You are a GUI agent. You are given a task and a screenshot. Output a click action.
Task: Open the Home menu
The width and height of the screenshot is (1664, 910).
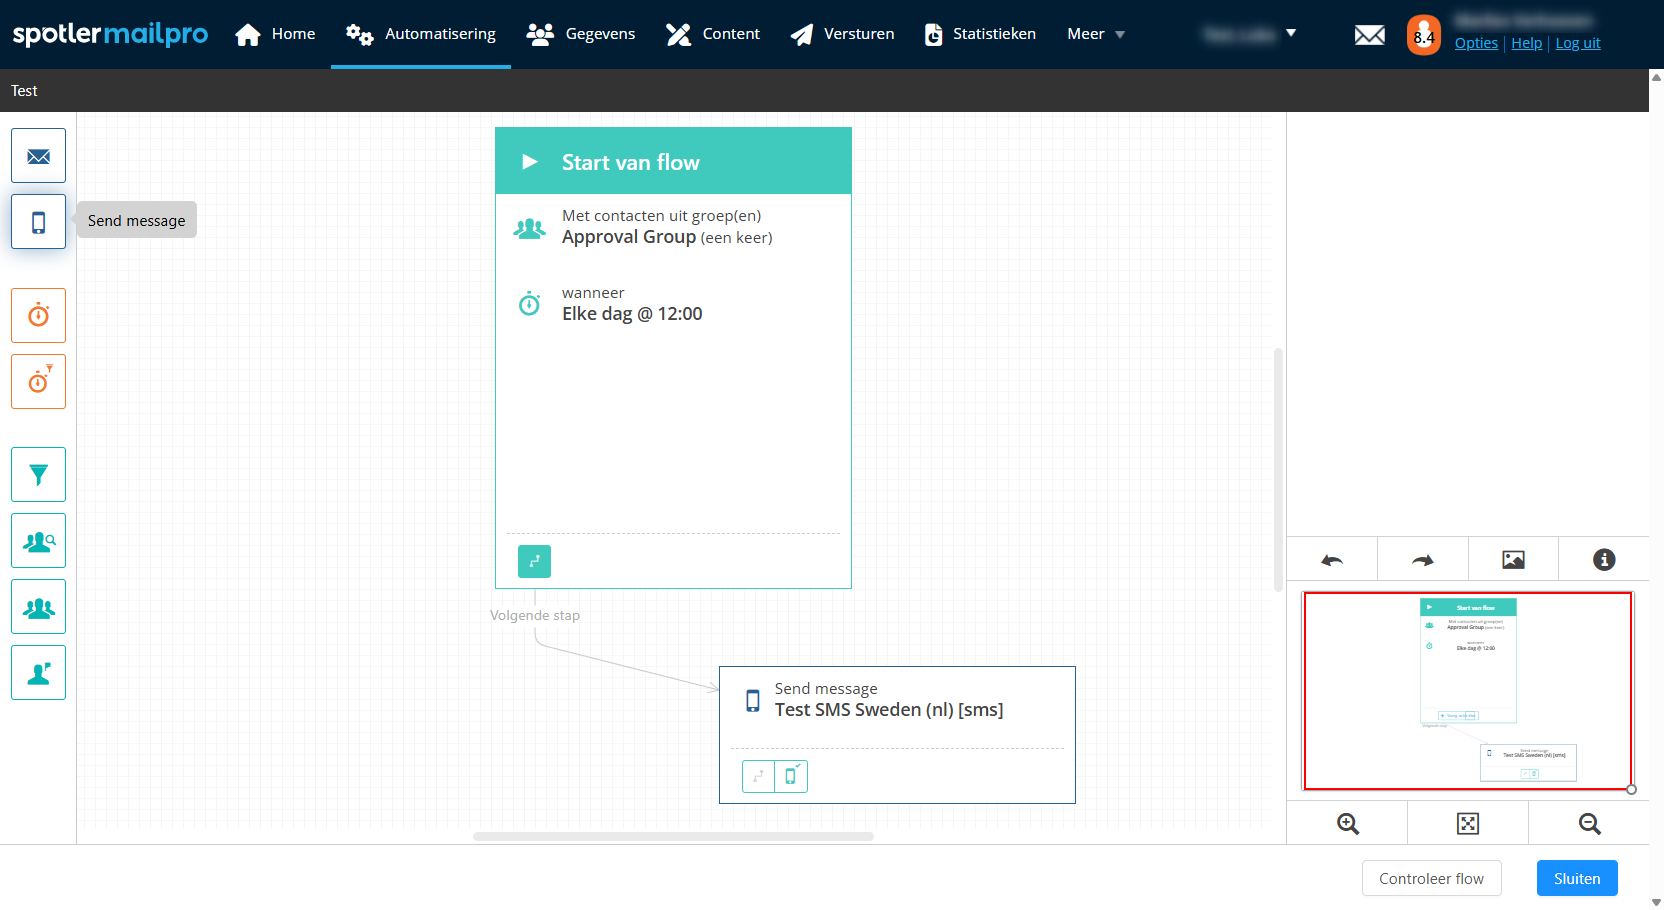tap(275, 34)
